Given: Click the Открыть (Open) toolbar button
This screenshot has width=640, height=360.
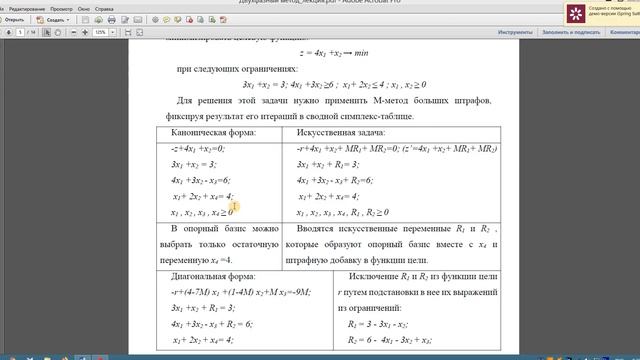Looking at the screenshot, I should click(12, 20).
